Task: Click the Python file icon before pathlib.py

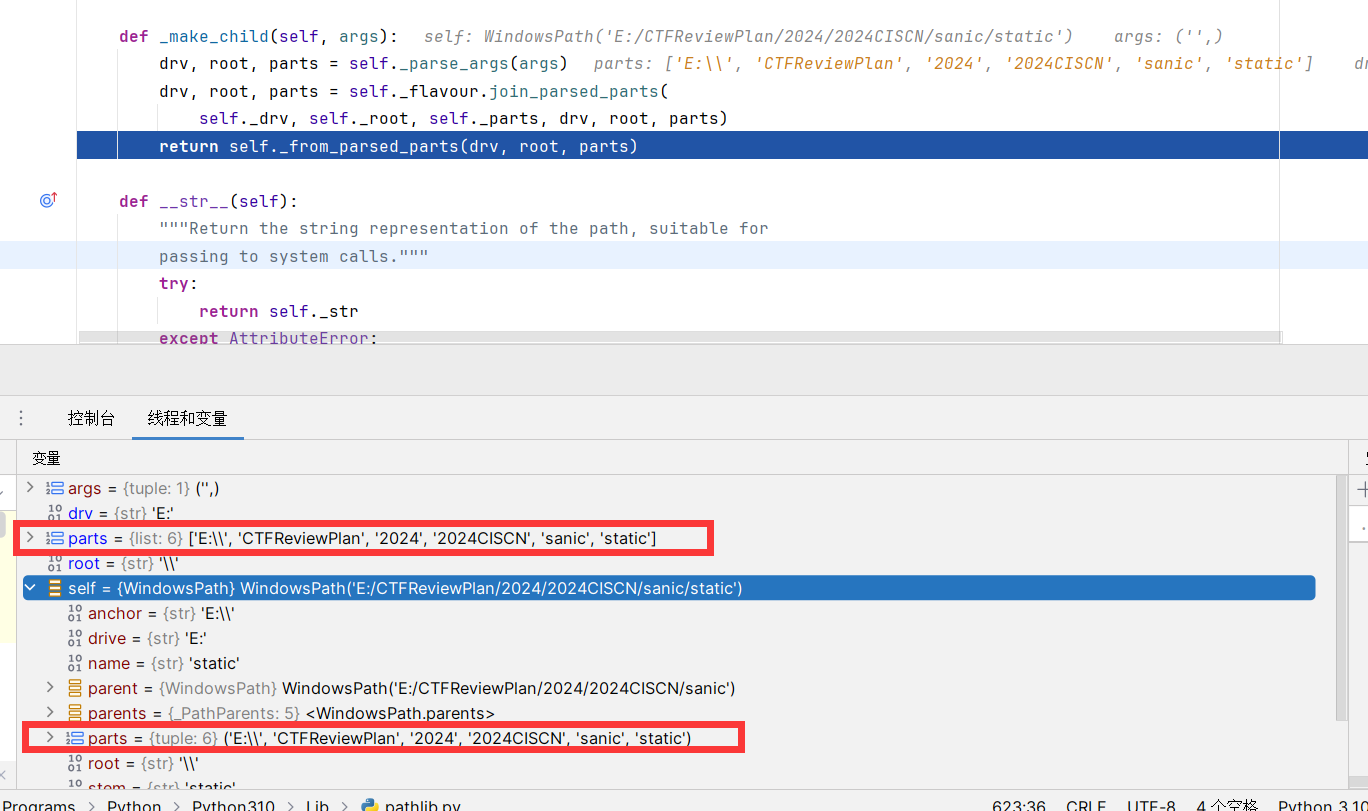Action: [369, 805]
